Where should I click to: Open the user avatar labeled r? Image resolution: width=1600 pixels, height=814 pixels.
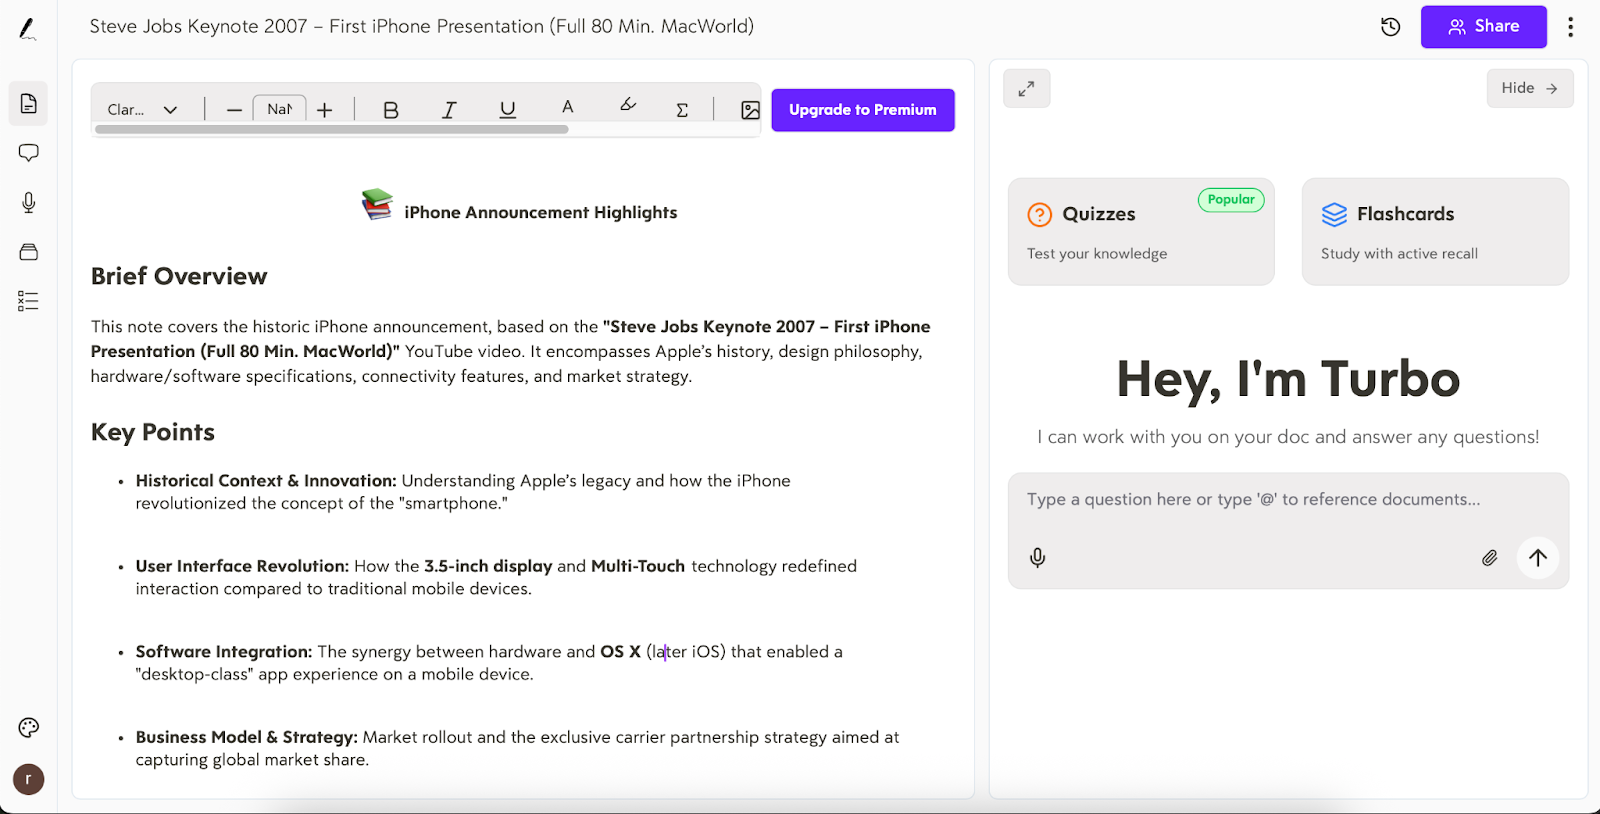tap(28, 779)
